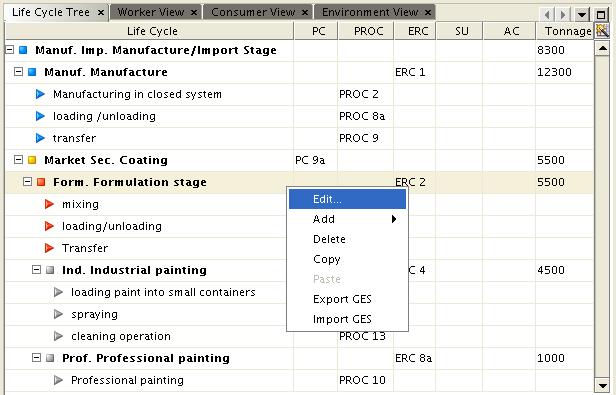Open the tab list dropdown arrow

tap(582, 15)
